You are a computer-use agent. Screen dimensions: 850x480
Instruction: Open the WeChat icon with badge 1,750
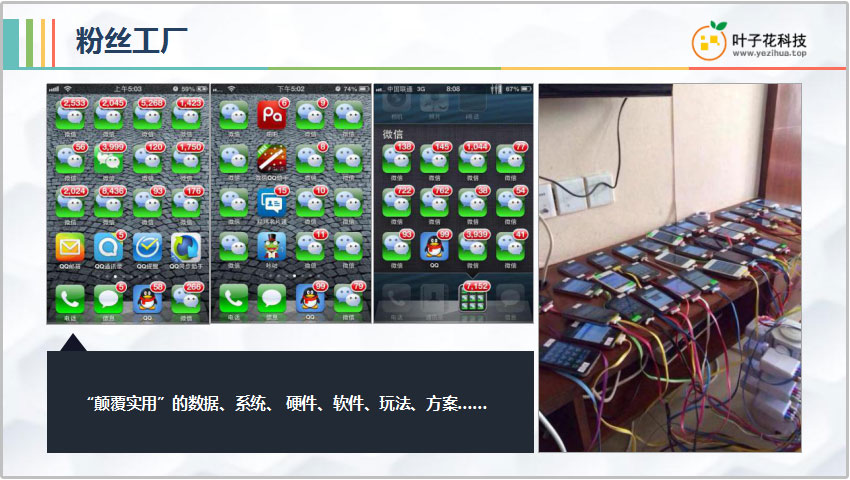click(186, 159)
